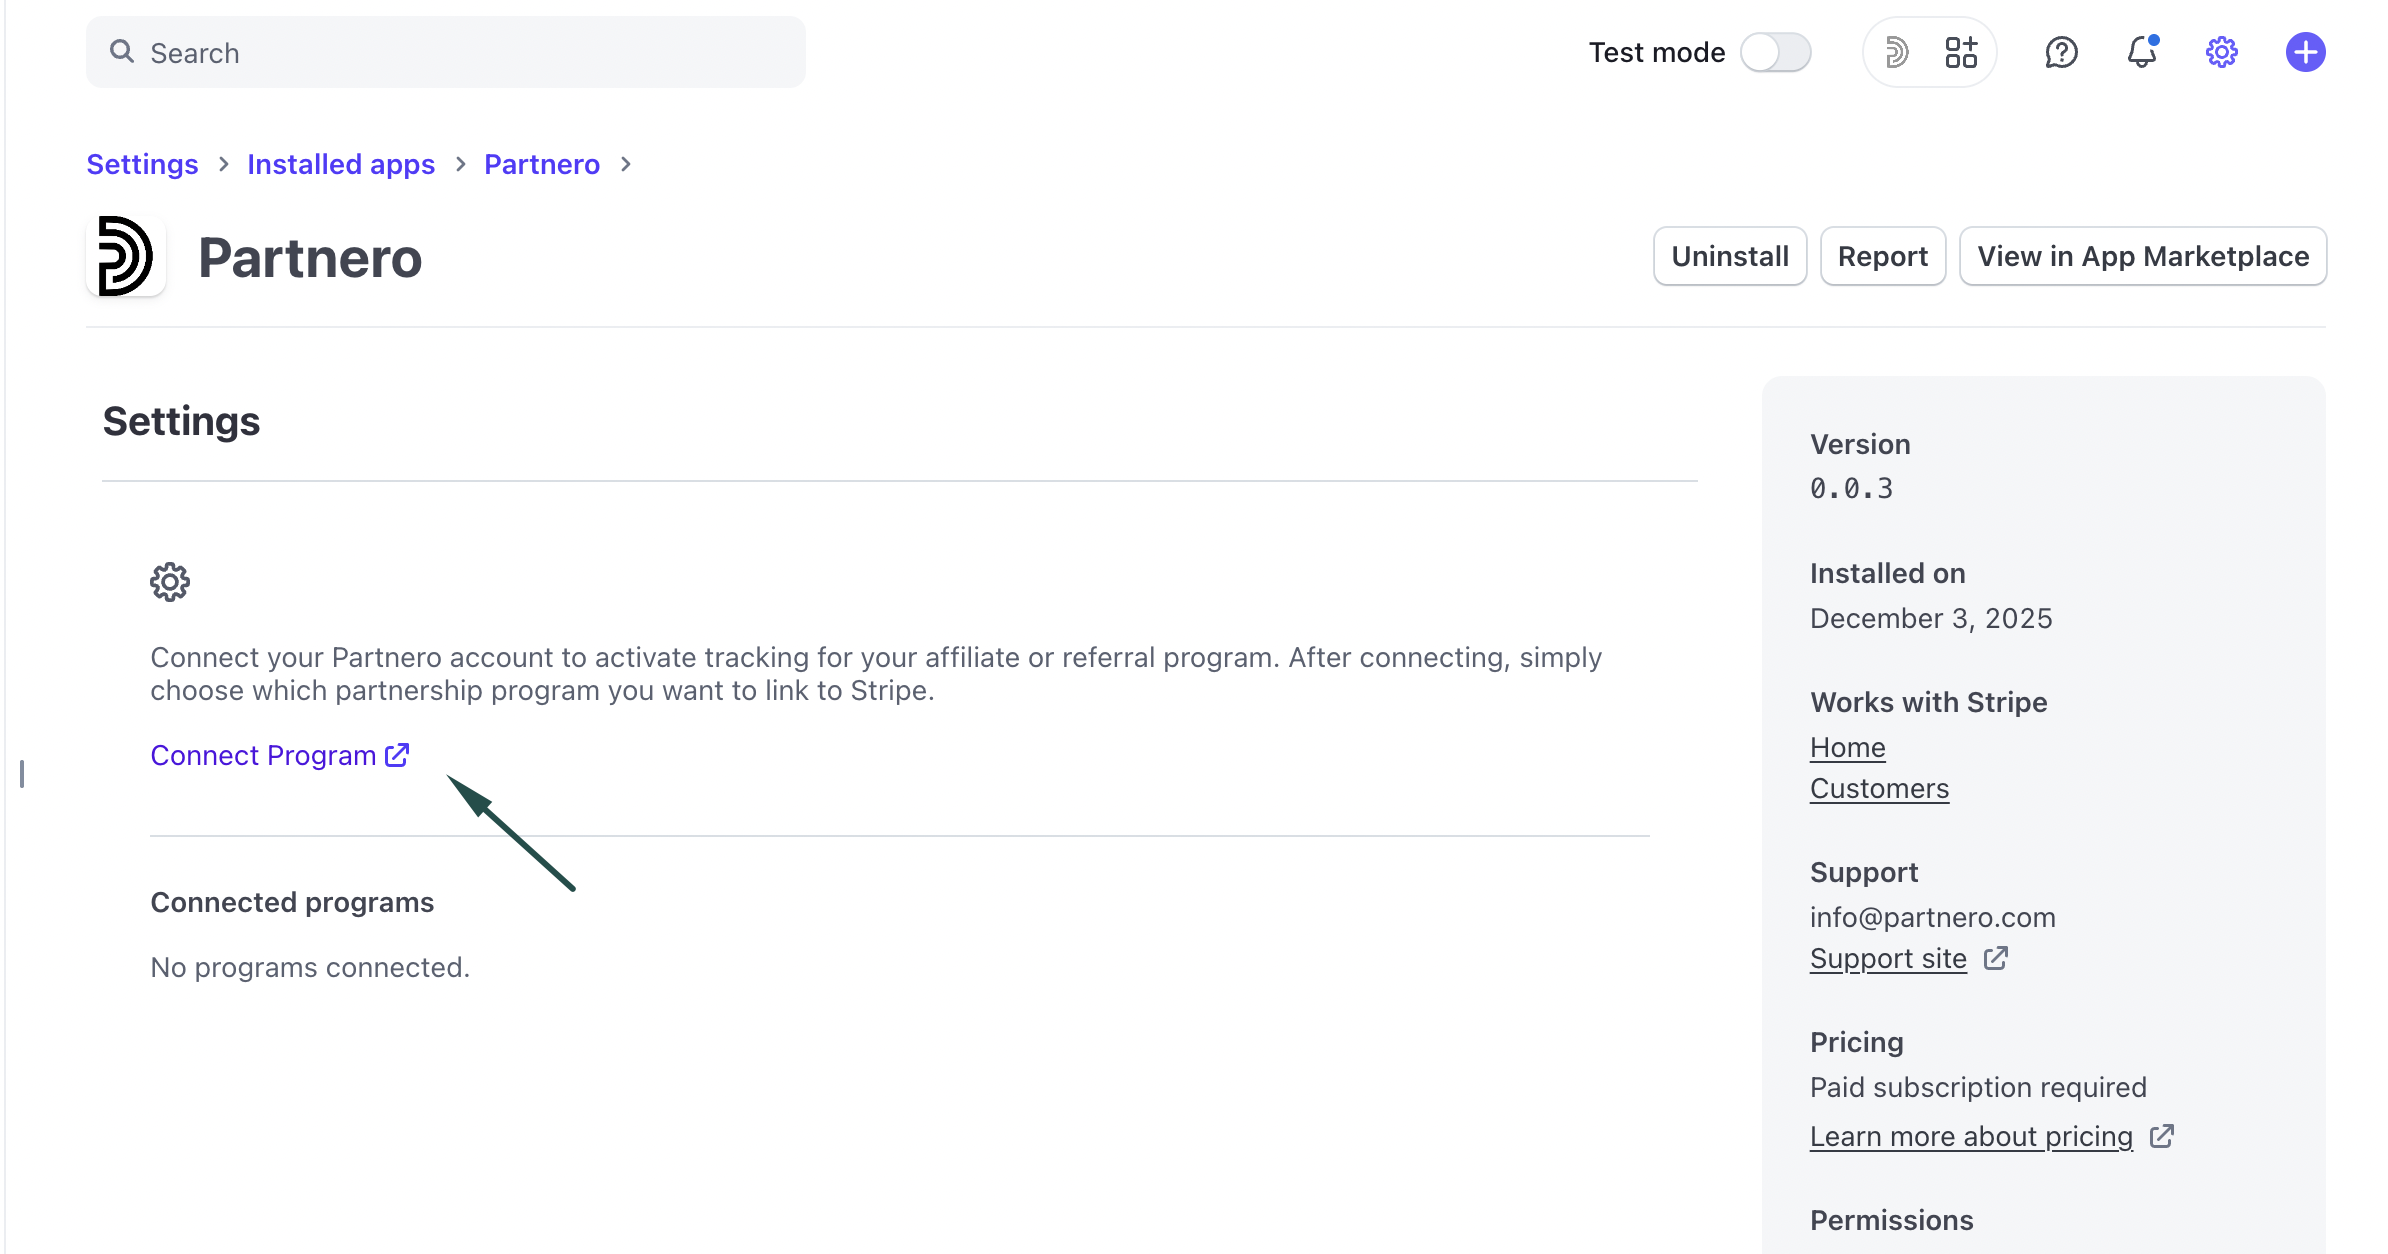Open the Partnero app icon in top bar
This screenshot has height=1254, width=2388.
[1896, 52]
